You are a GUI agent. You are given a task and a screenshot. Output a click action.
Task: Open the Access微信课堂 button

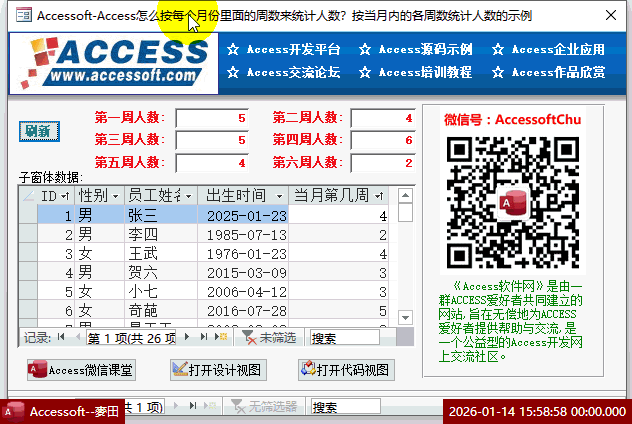(80, 370)
